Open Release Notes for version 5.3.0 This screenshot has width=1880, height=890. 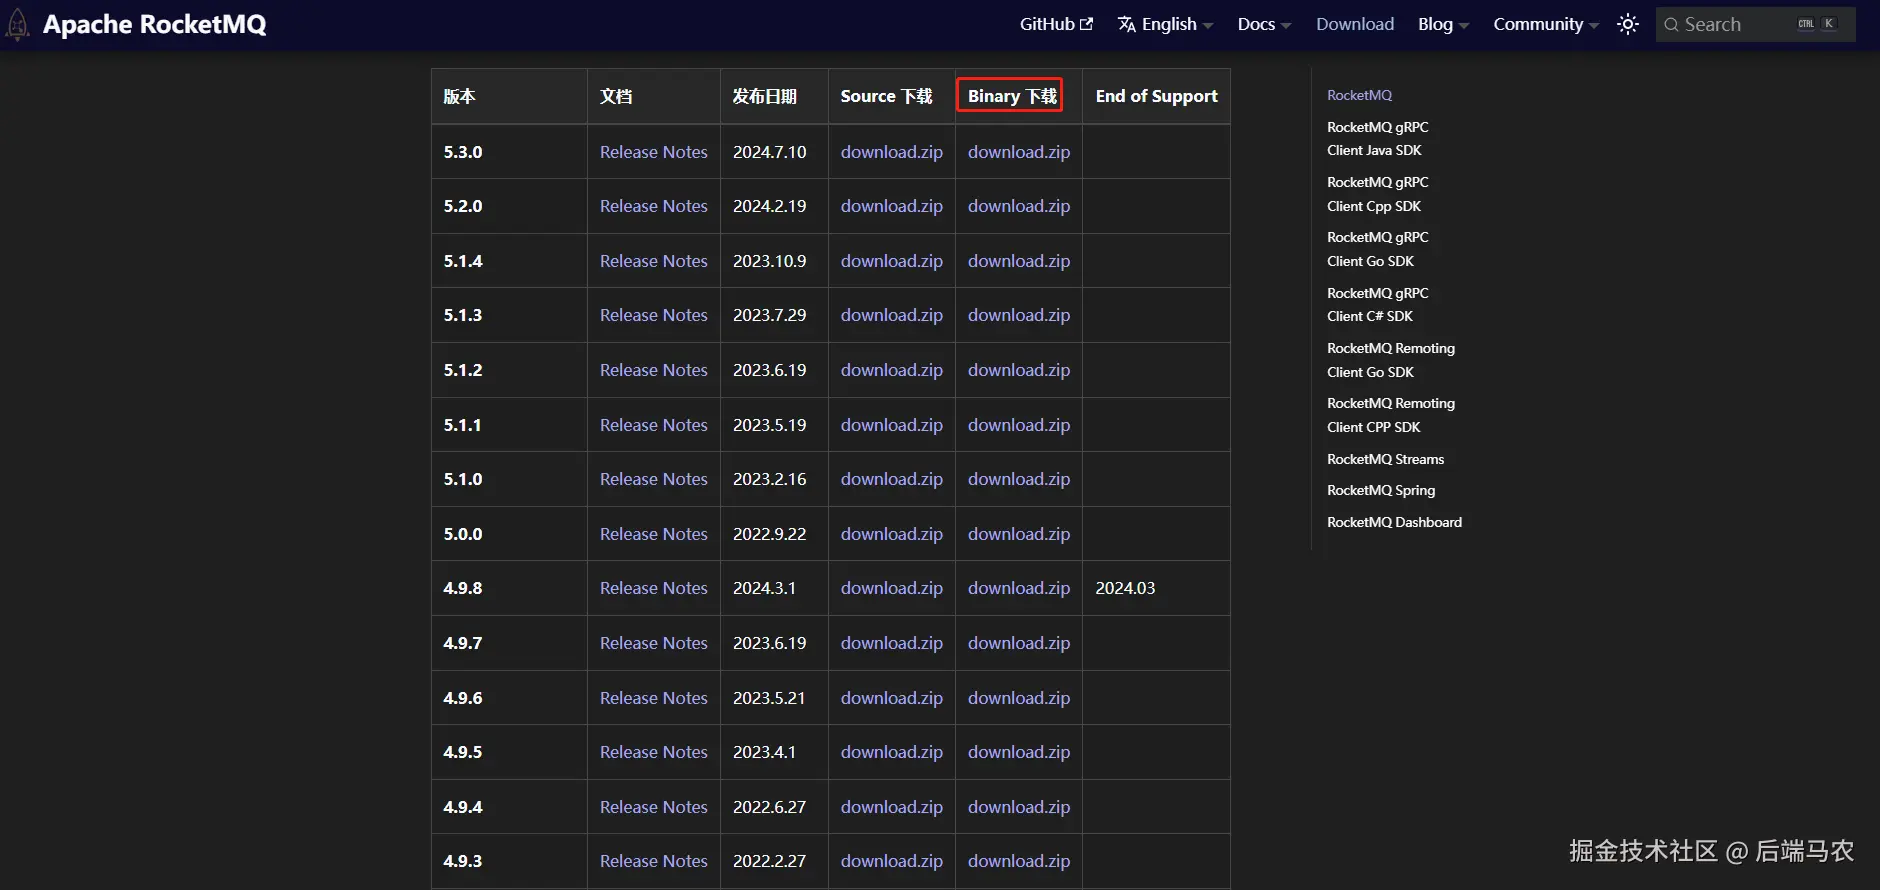[653, 152]
